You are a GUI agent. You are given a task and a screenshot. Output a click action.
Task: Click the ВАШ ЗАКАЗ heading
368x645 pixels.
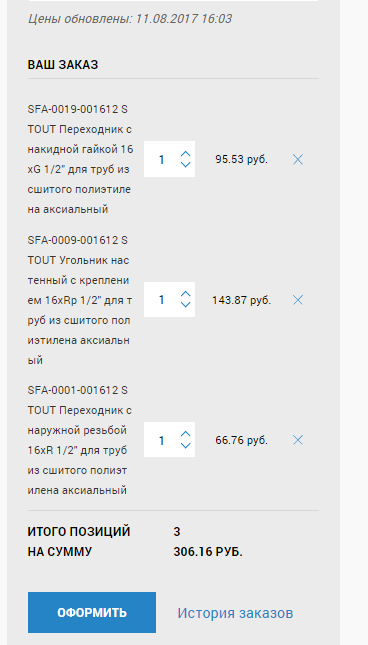coord(63,65)
